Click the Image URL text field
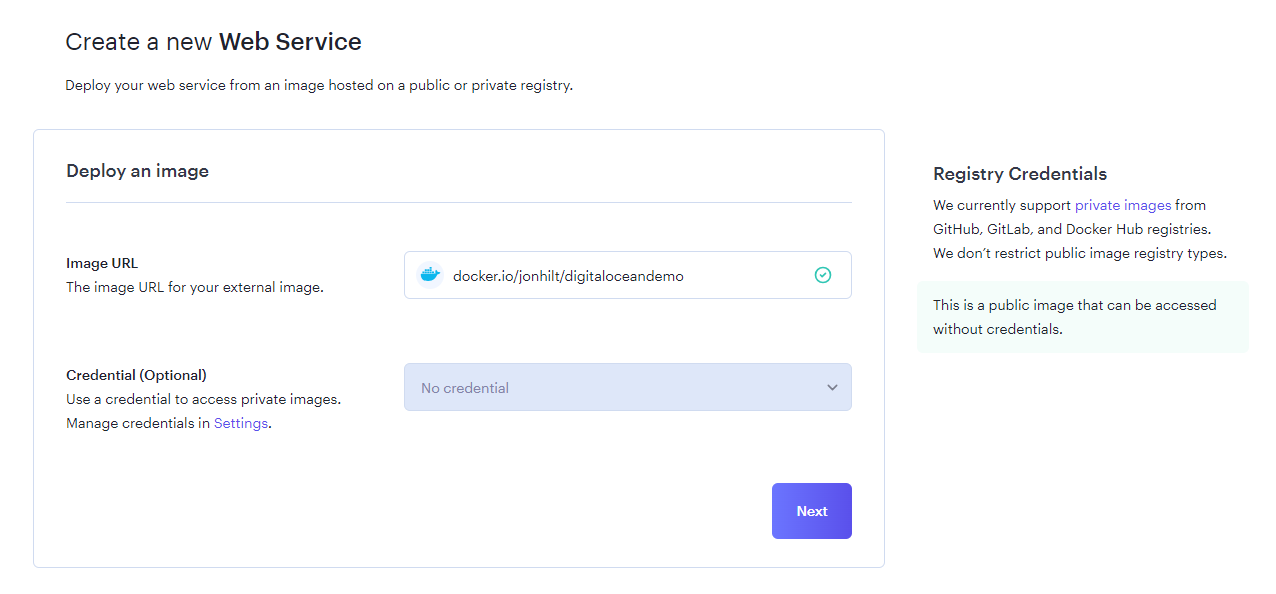1276x594 pixels. (x=628, y=275)
